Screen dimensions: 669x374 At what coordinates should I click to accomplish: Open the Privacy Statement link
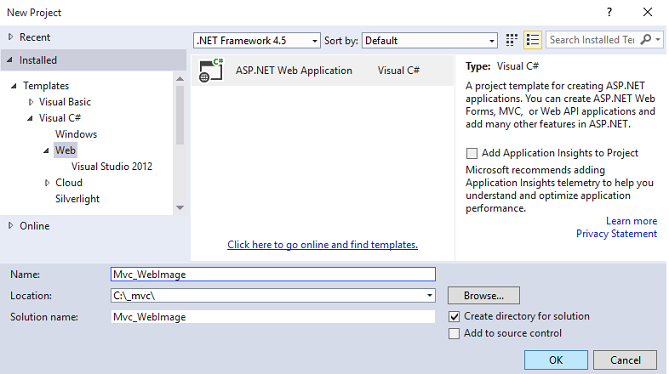[617, 234]
